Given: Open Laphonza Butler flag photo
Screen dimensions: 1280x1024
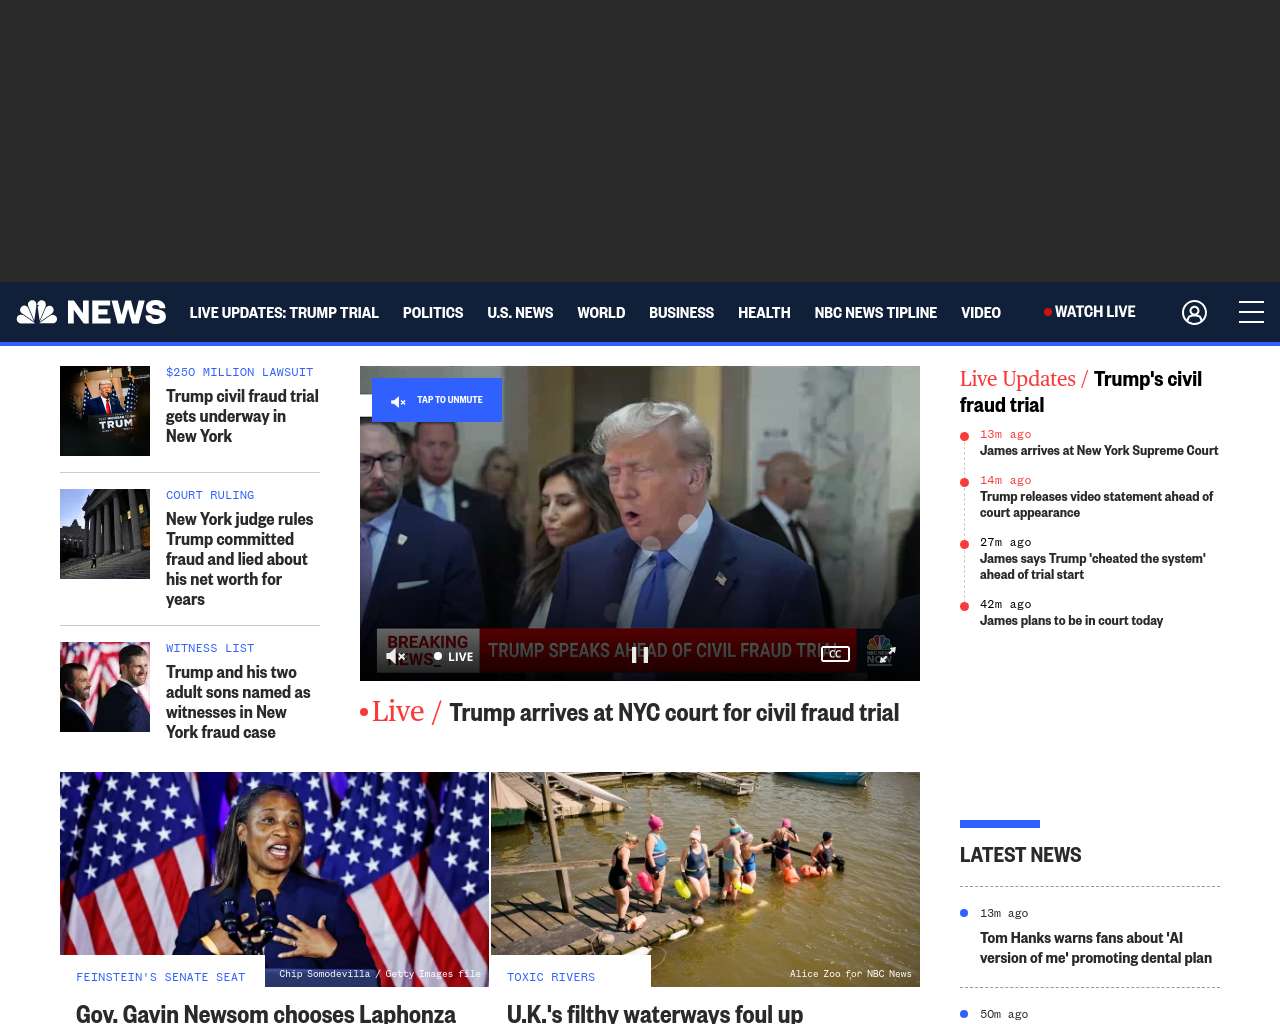Looking at the screenshot, I should [274, 879].
